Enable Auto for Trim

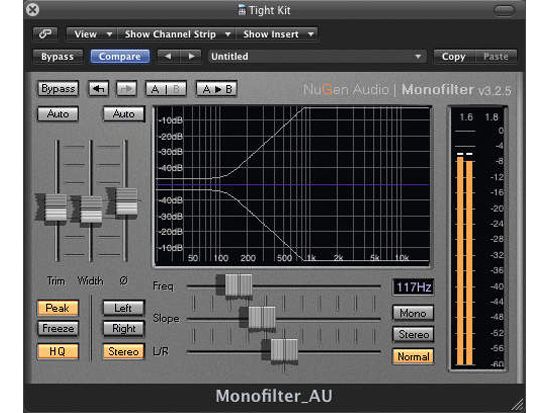tap(58, 114)
